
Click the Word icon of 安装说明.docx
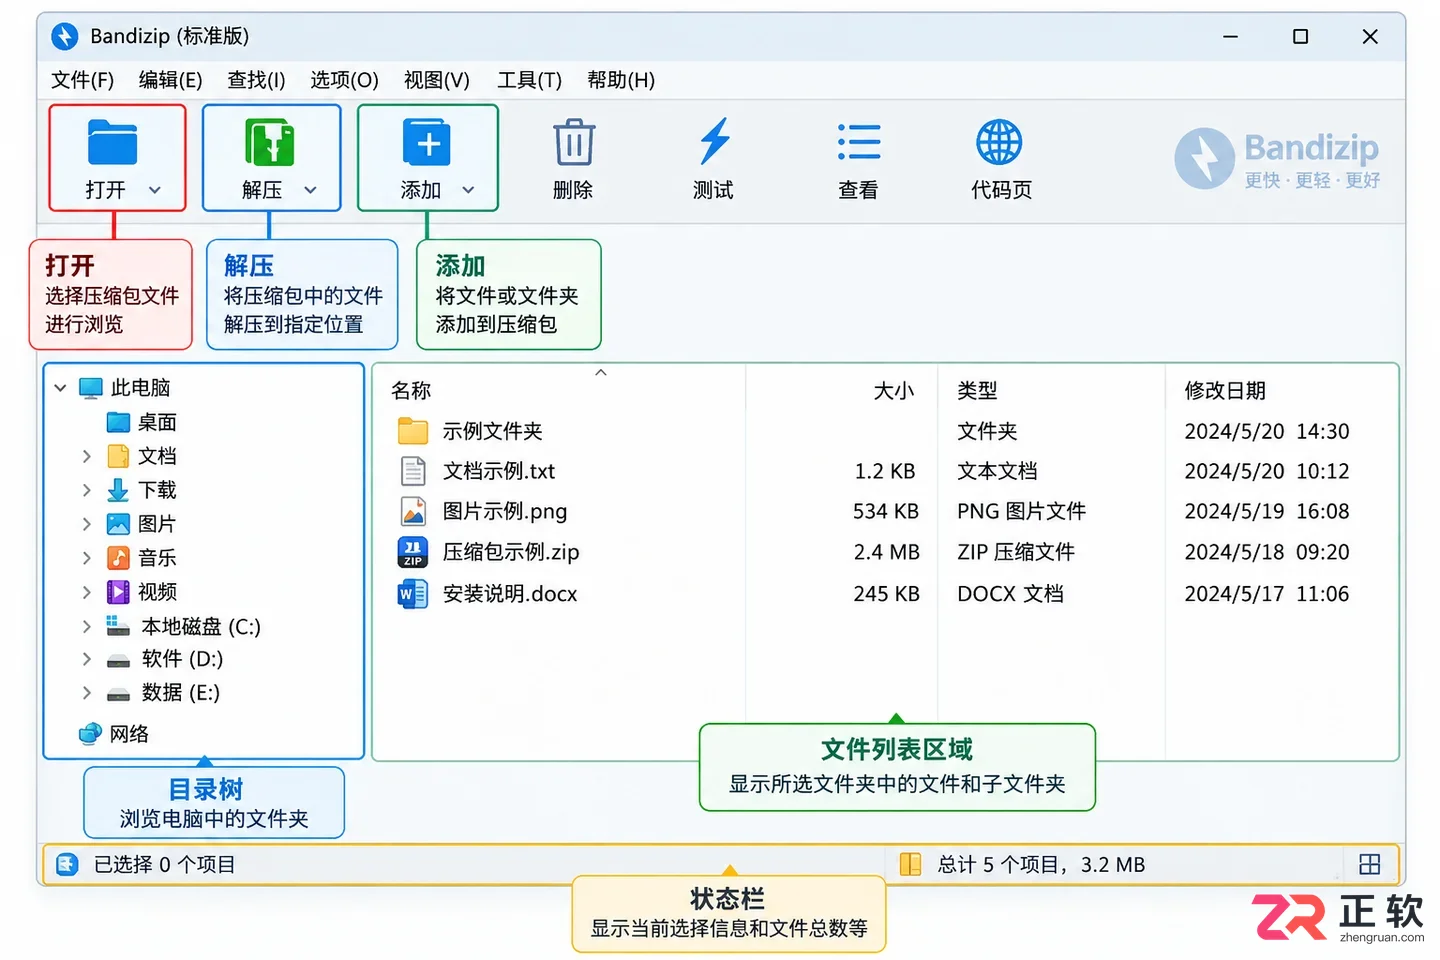coord(413,594)
